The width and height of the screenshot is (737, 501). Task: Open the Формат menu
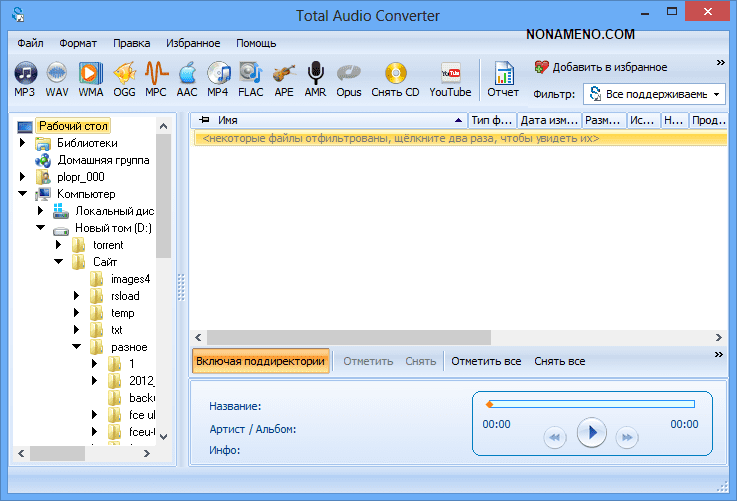coord(78,43)
